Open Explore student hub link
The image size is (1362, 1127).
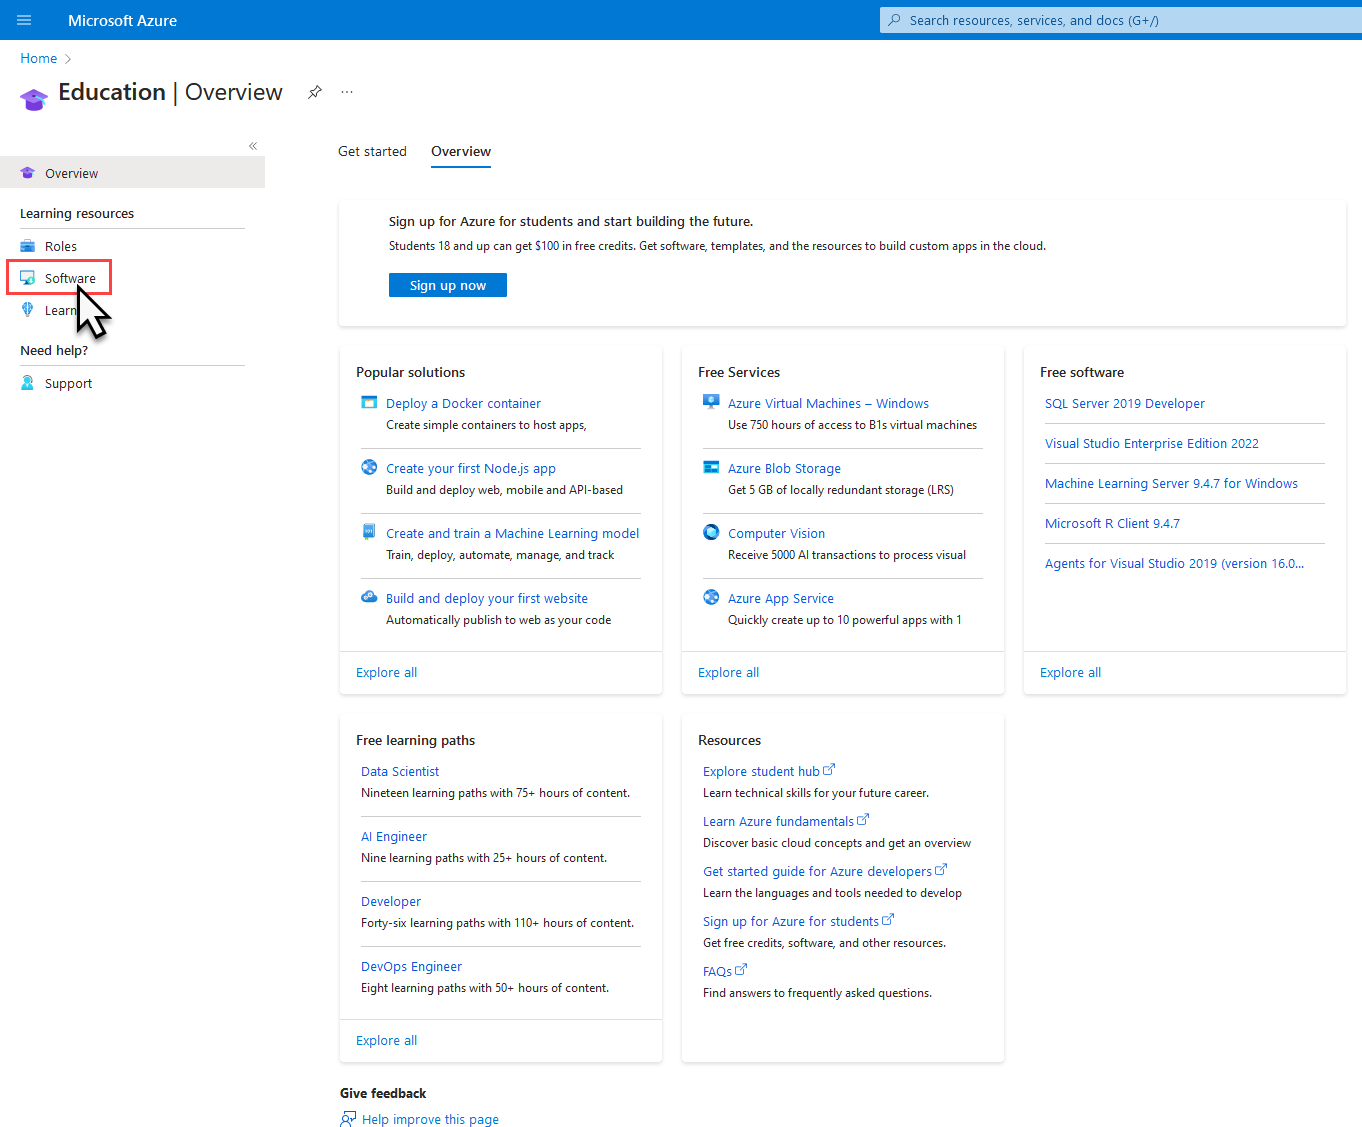(x=761, y=772)
